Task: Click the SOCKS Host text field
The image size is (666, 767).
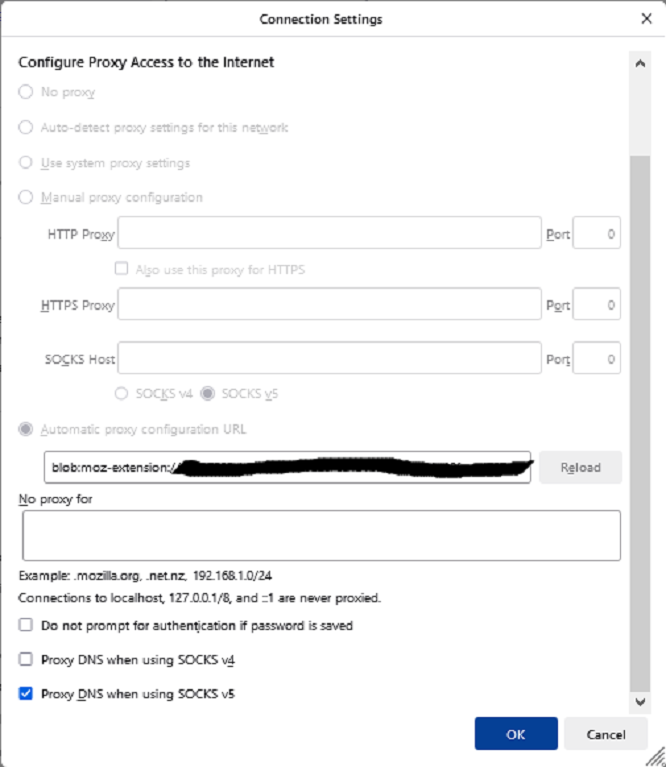Action: point(329,358)
